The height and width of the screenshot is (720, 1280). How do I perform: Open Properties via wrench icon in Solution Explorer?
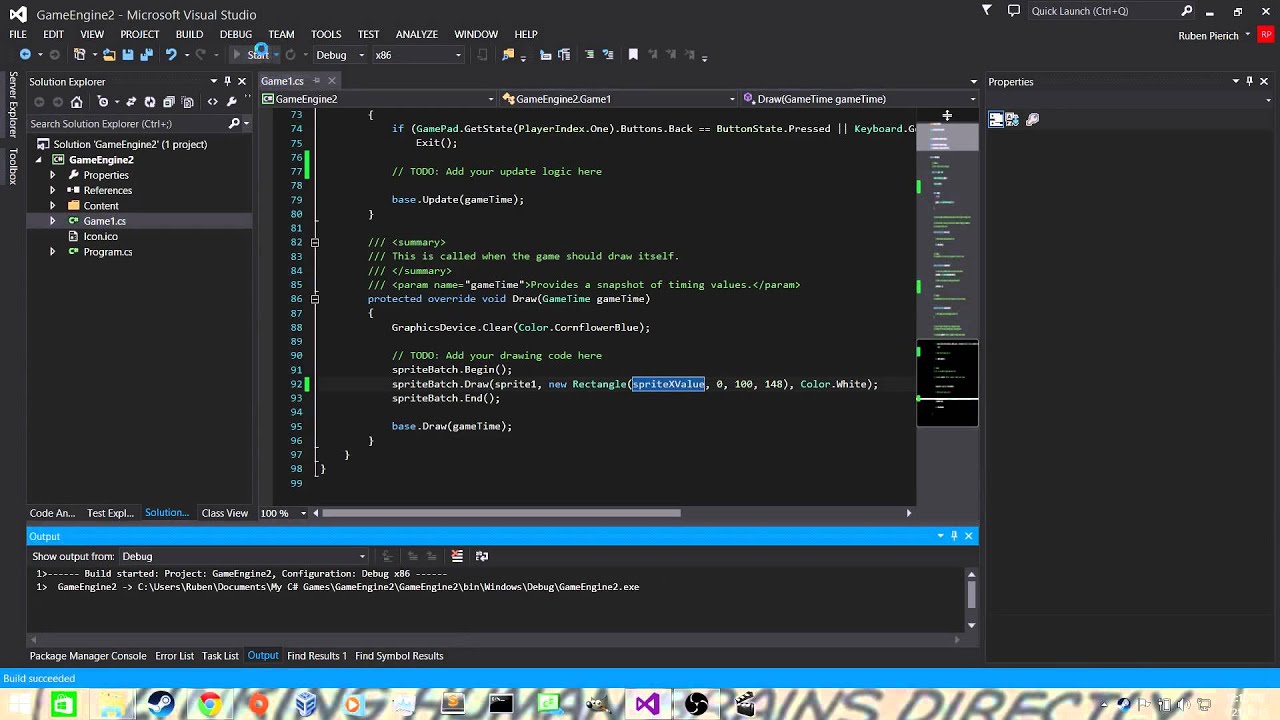point(232,102)
